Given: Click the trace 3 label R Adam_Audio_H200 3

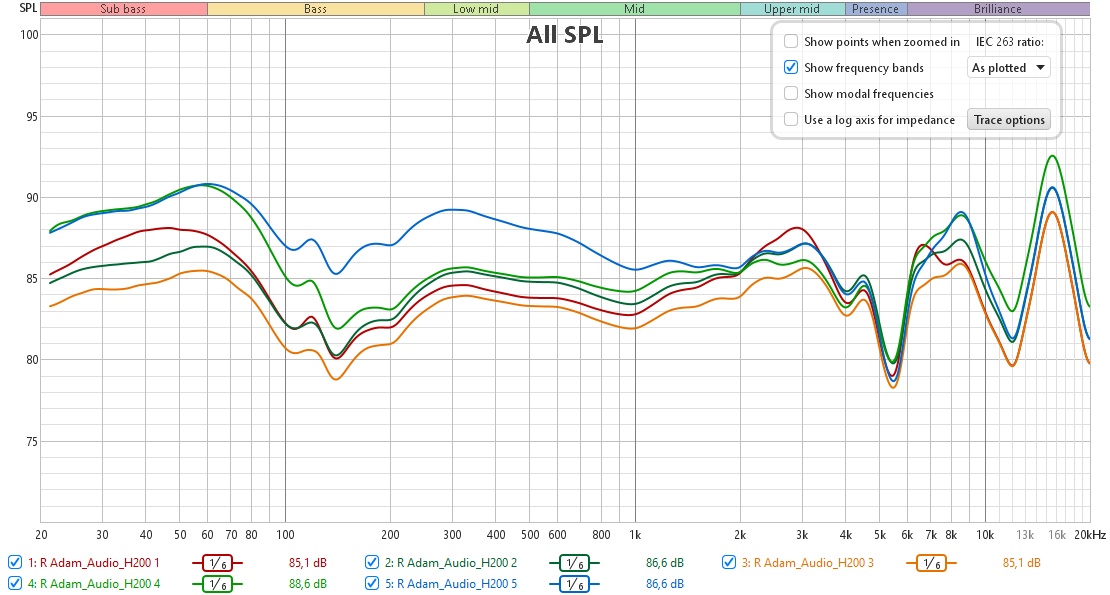Looking at the screenshot, I should [808, 562].
